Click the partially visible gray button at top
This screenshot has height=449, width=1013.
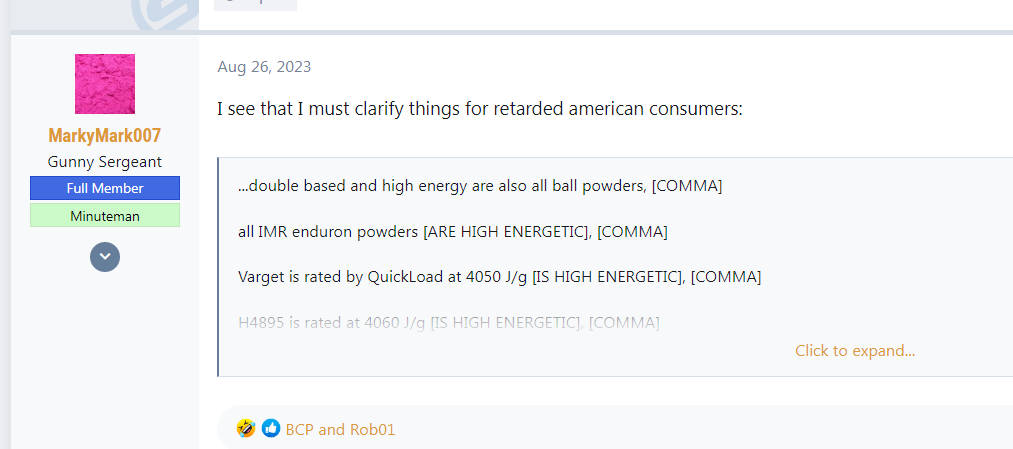pos(255,5)
